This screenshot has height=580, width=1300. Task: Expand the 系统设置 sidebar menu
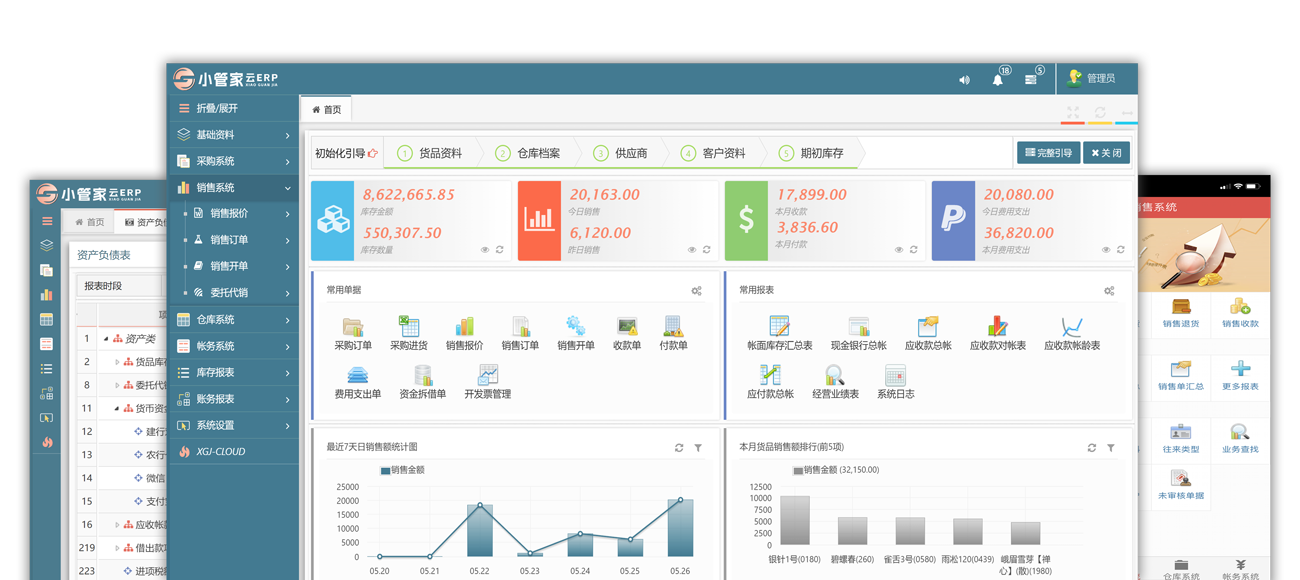(x=233, y=425)
